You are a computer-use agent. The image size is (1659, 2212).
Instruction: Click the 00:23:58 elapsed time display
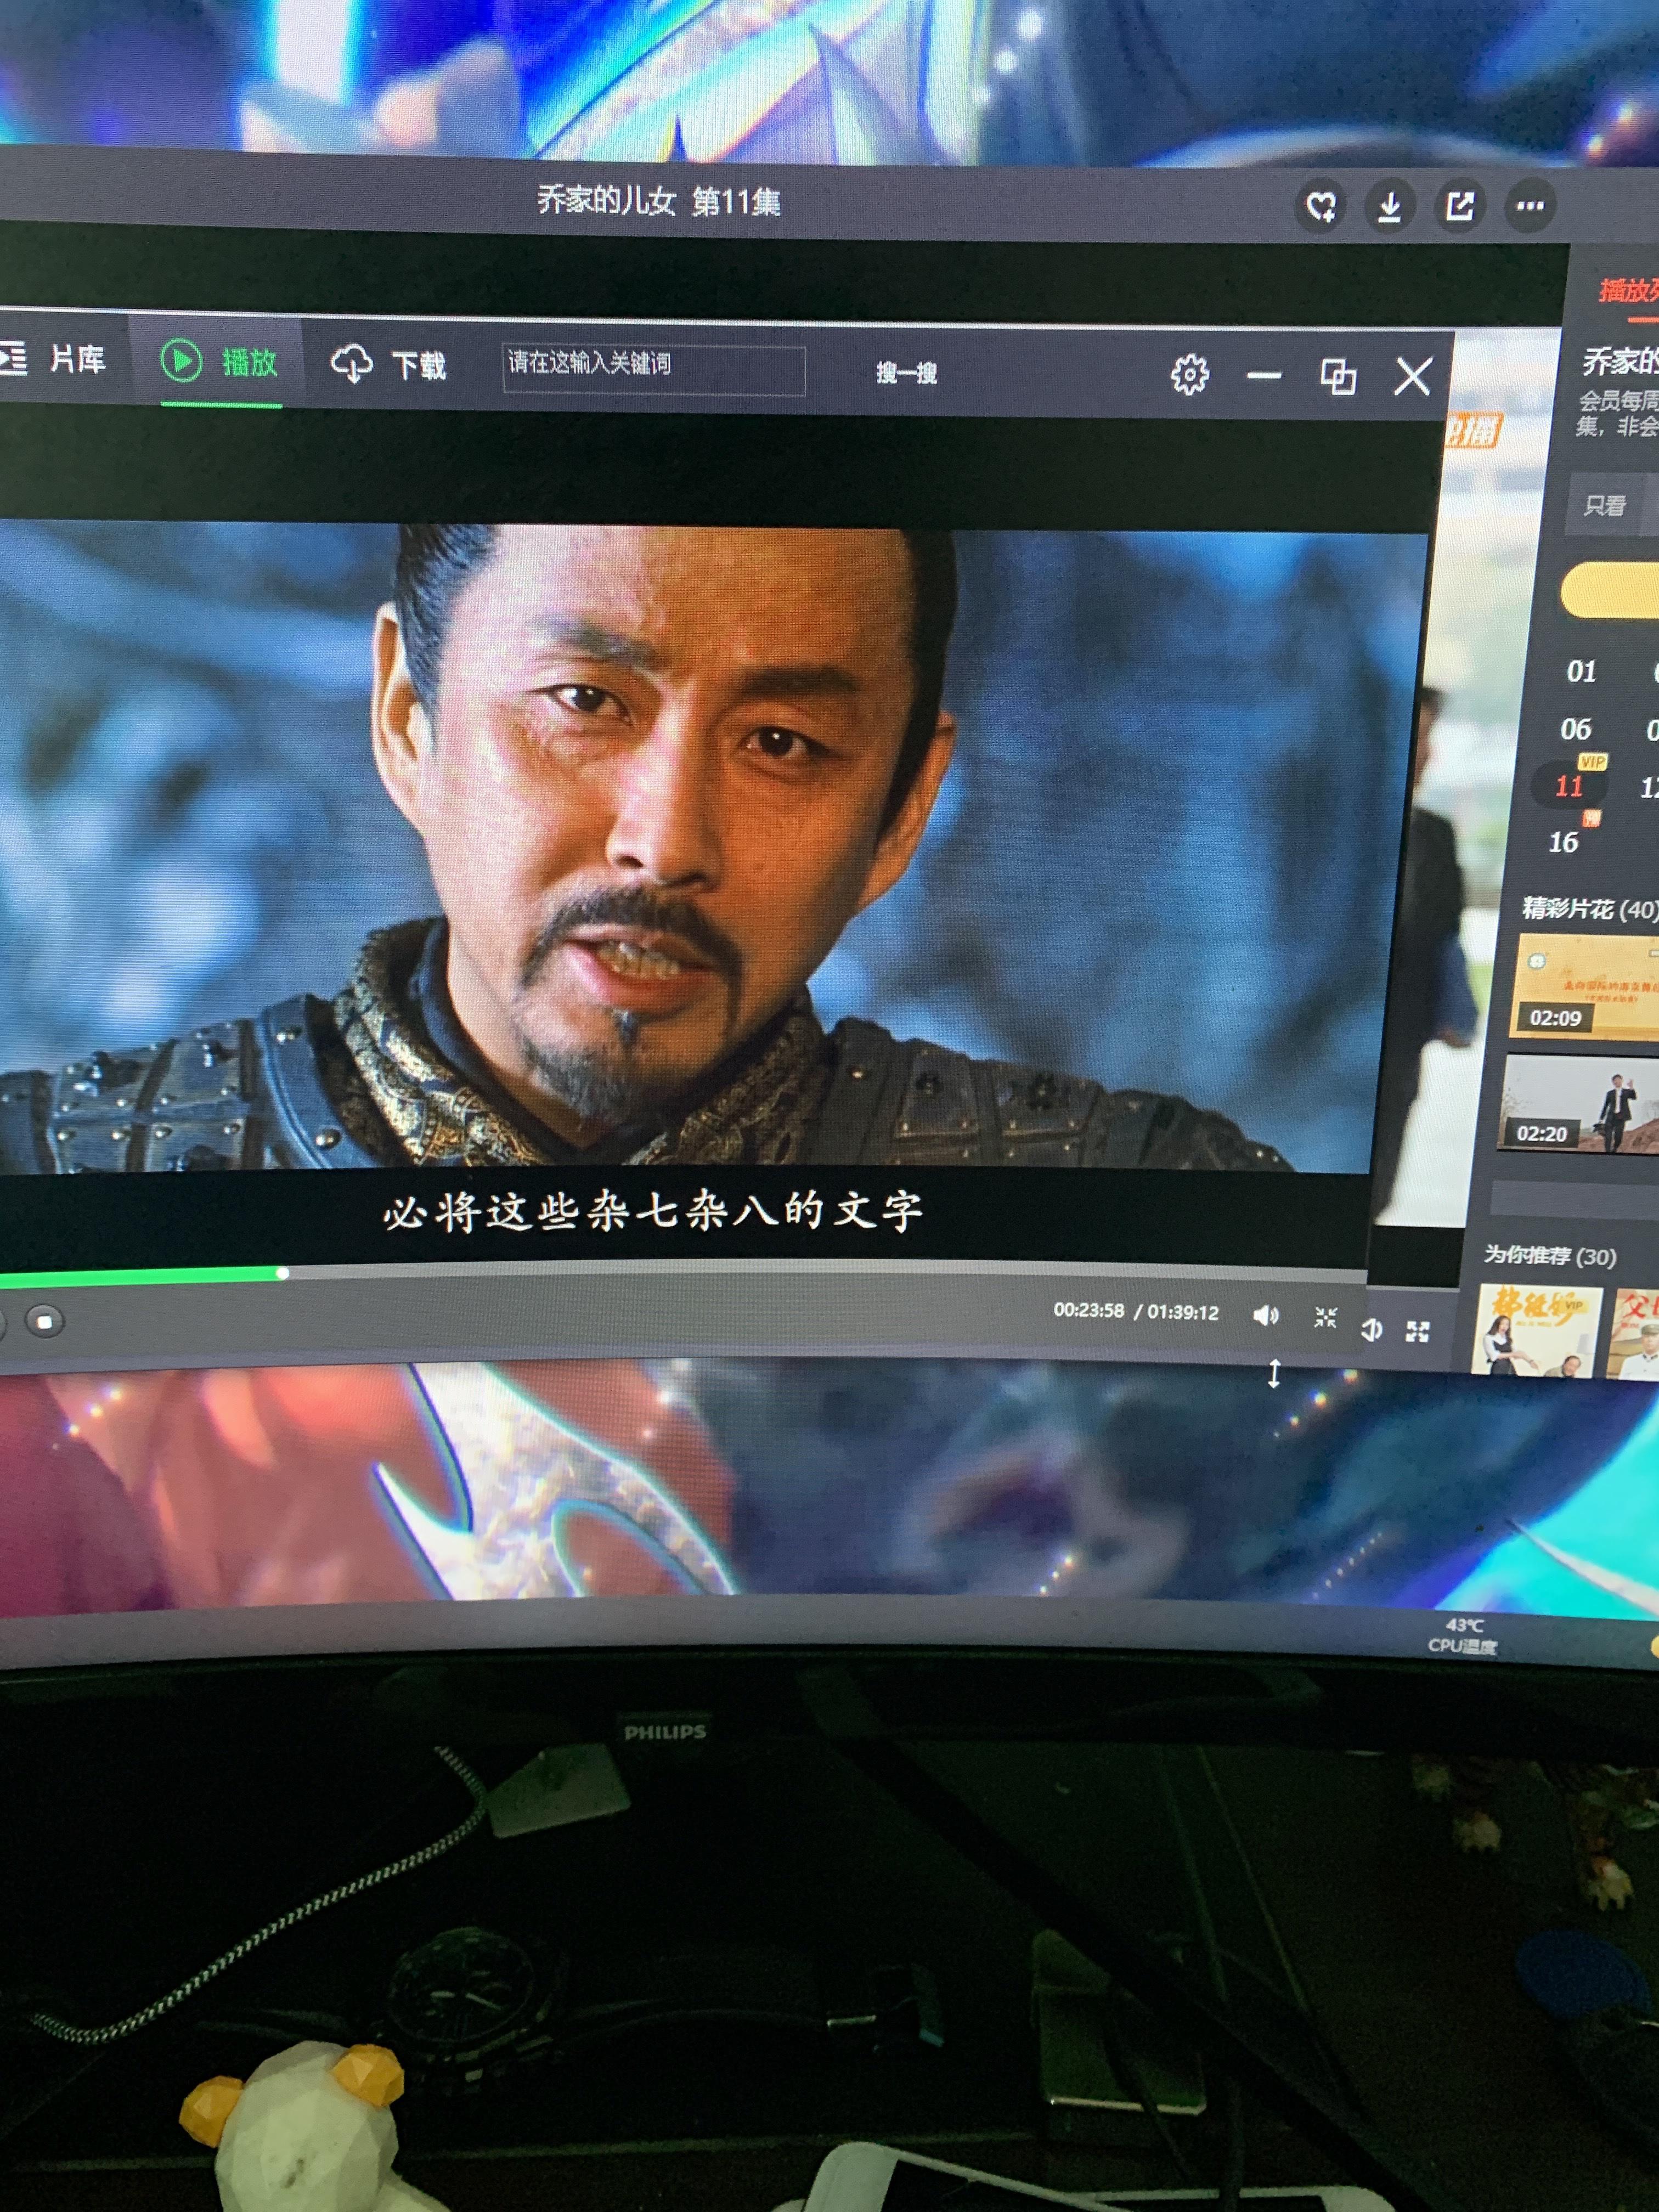pos(1088,1310)
